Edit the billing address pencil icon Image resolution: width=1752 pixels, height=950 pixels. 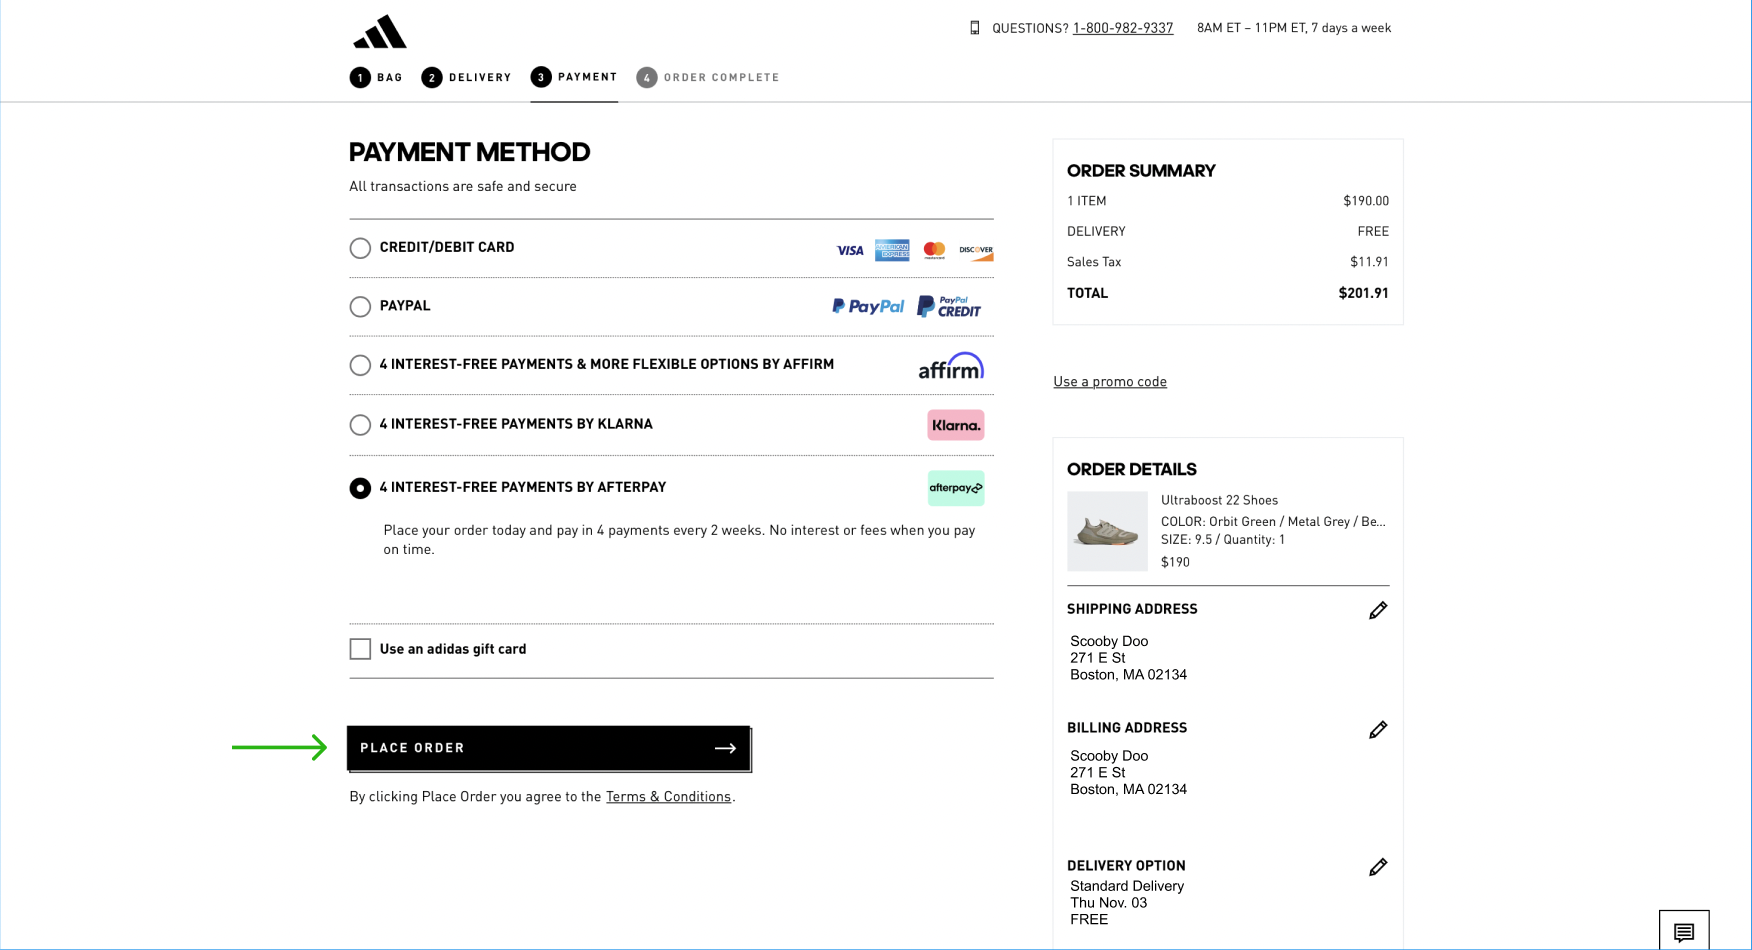click(x=1377, y=730)
